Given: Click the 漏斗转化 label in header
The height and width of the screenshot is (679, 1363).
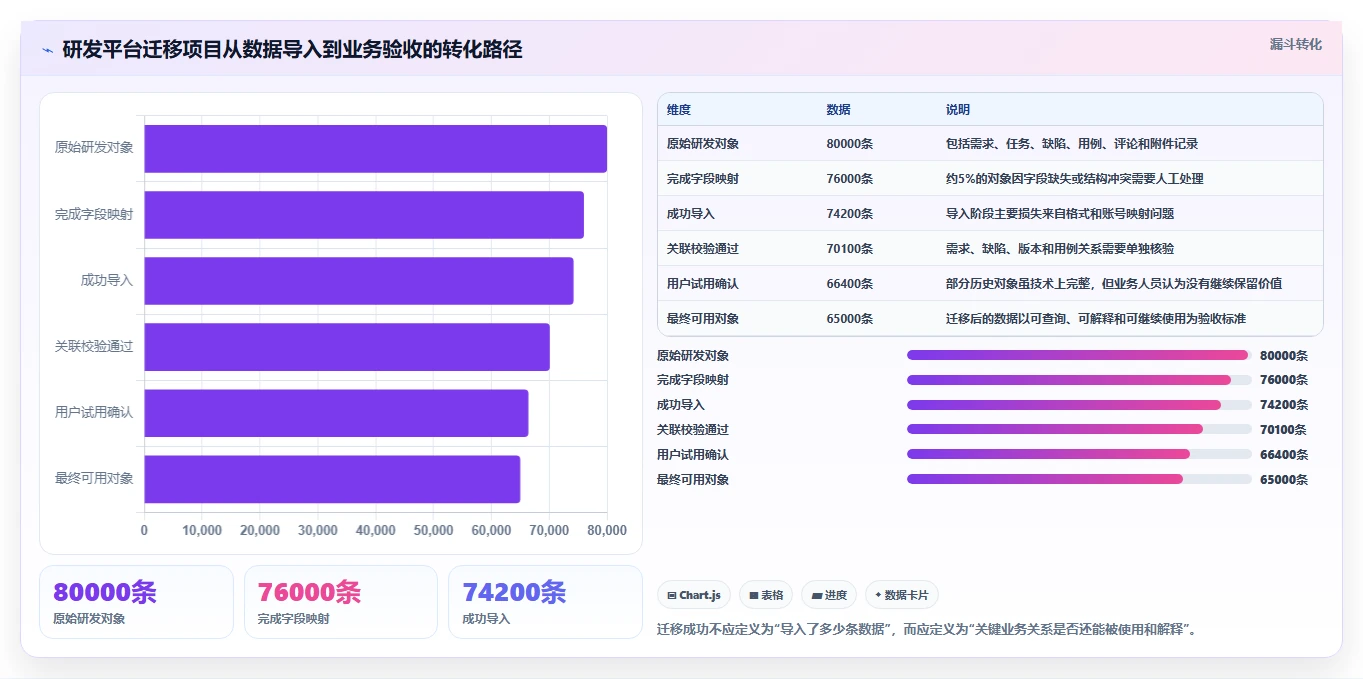Looking at the screenshot, I should 1296,44.
